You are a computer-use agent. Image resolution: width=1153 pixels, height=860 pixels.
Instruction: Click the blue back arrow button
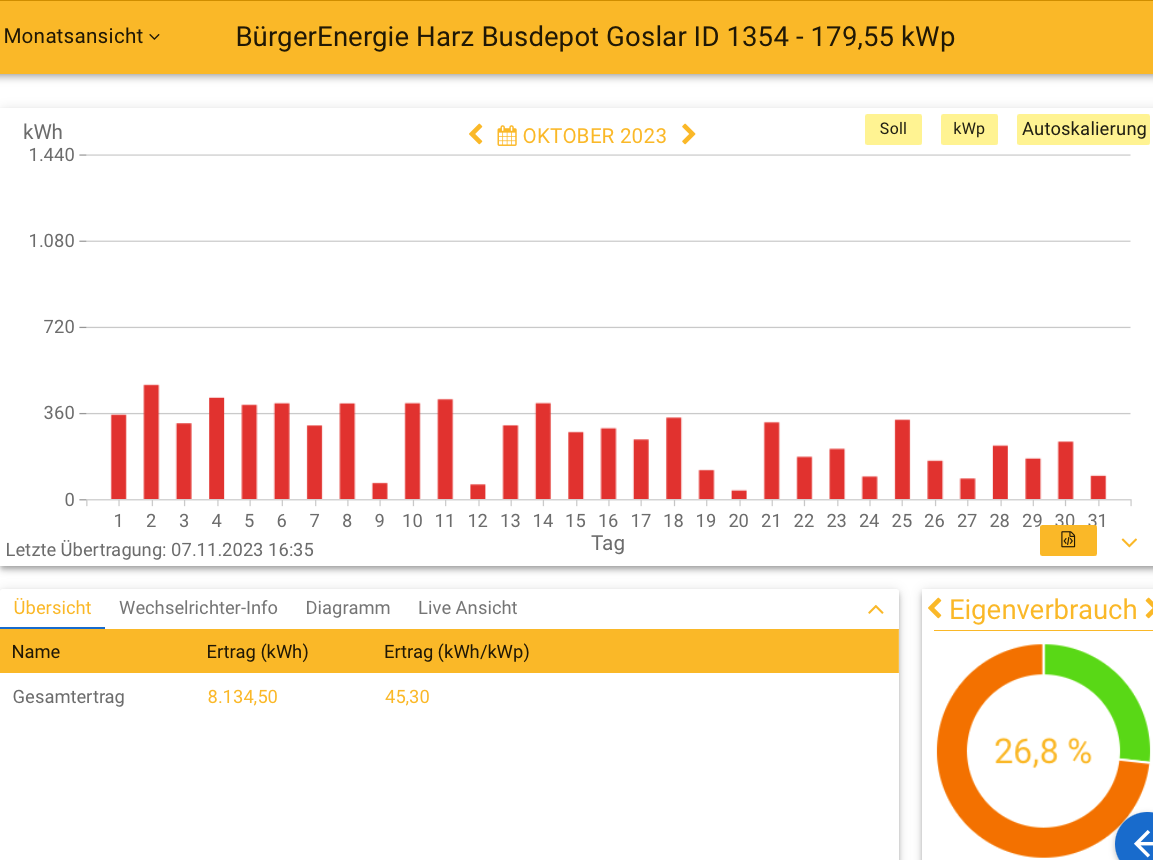point(1139,841)
